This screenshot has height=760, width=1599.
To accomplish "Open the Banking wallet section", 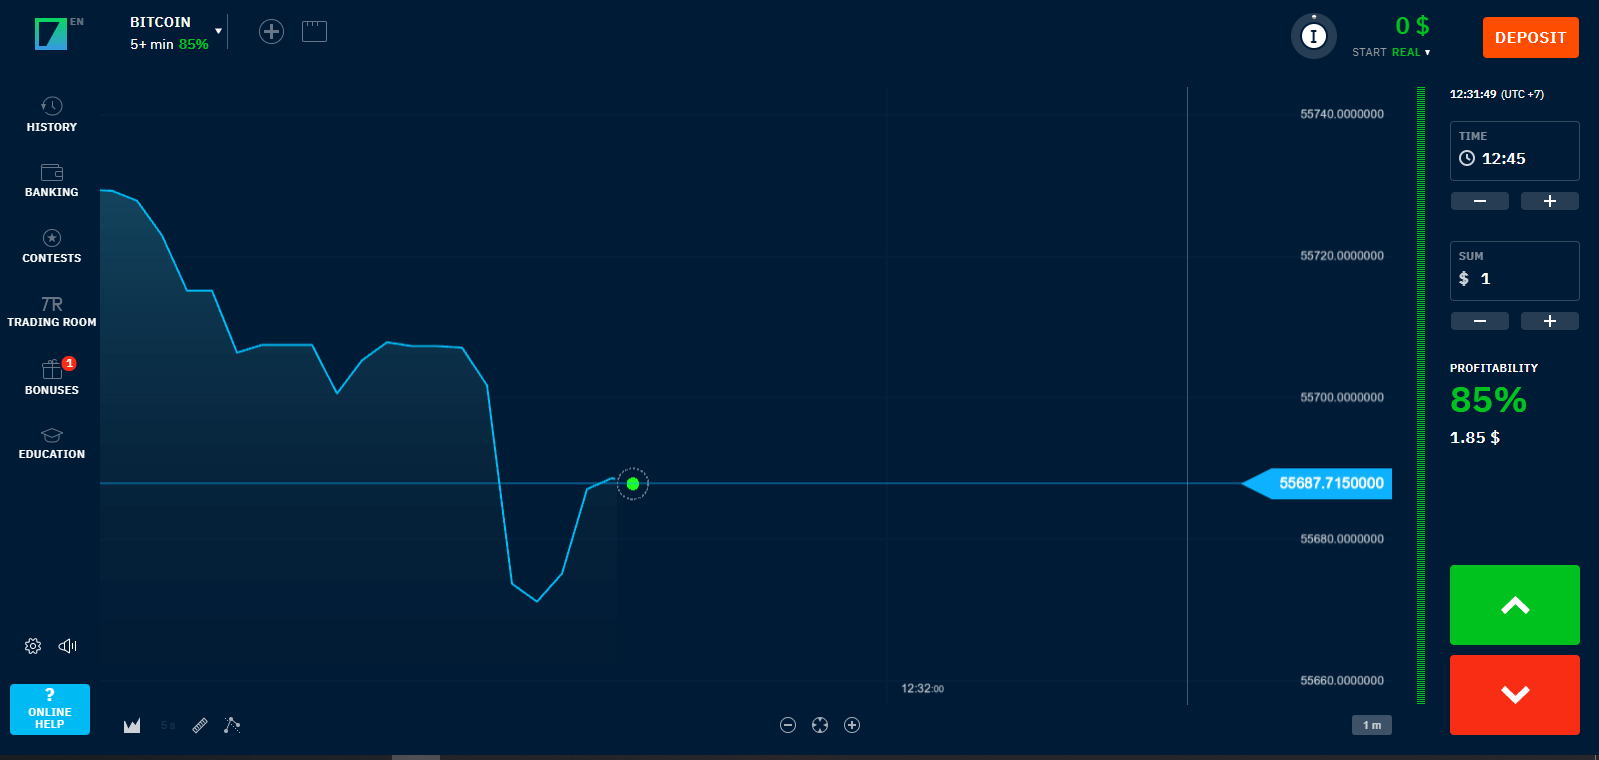I will [52, 180].
